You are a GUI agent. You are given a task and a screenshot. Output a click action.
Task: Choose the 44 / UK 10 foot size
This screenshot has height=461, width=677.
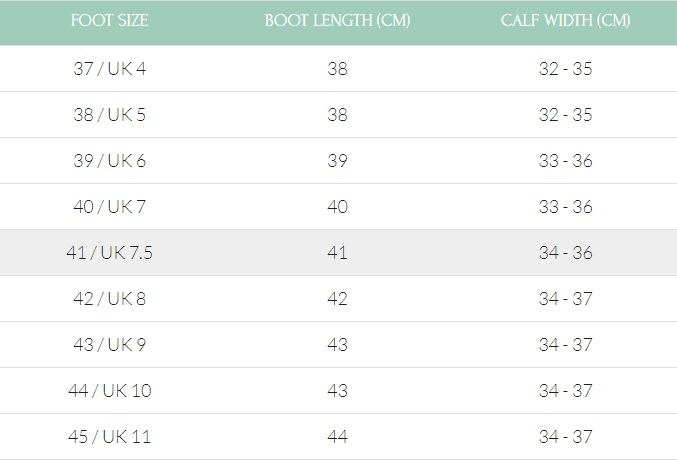click(110, 391)
